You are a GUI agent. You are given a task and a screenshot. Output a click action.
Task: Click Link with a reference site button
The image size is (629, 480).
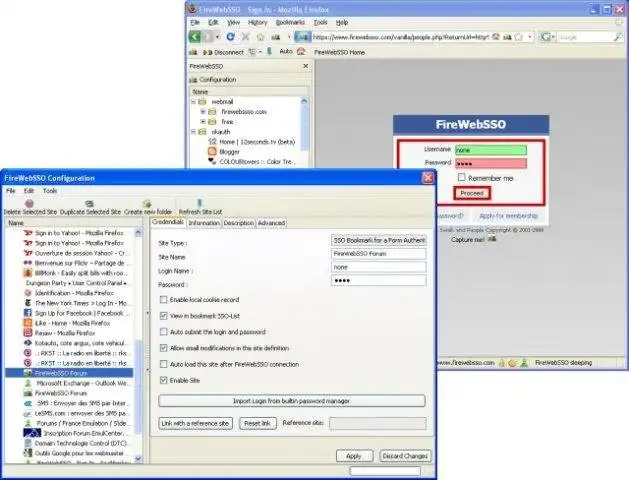[x=195, y=423]
